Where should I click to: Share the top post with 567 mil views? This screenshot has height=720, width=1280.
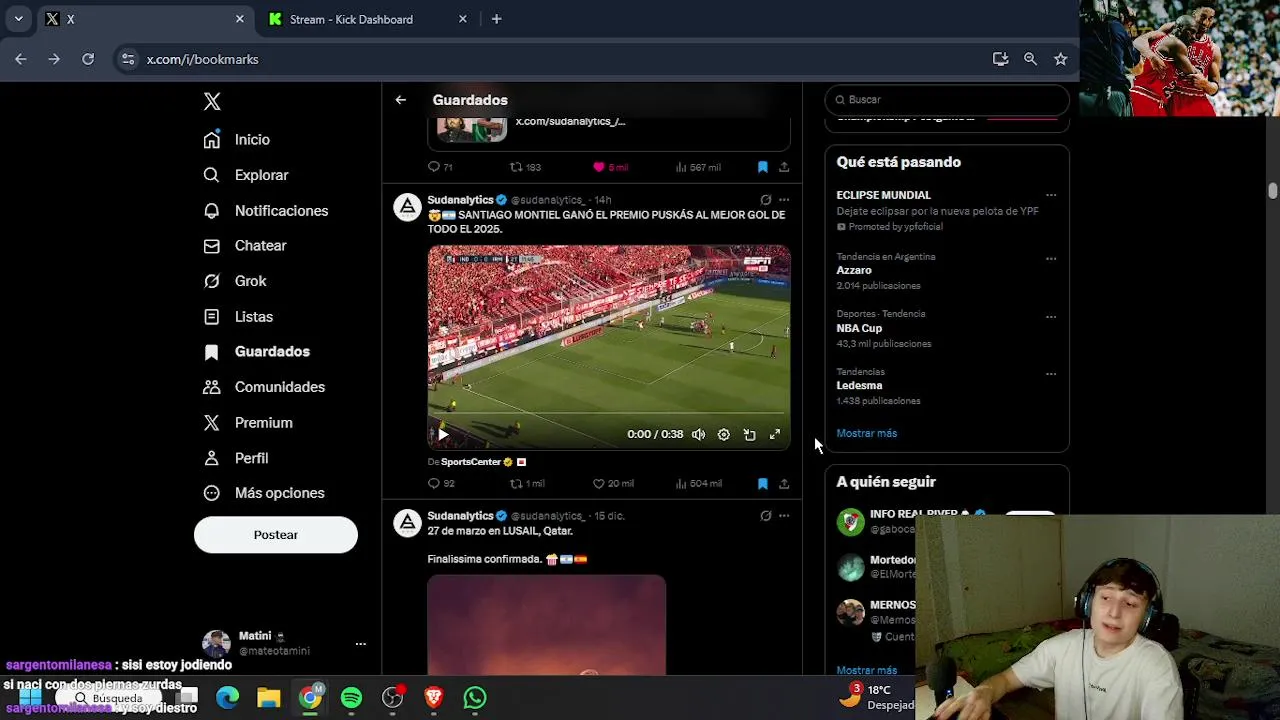click(x=784, y=167)
